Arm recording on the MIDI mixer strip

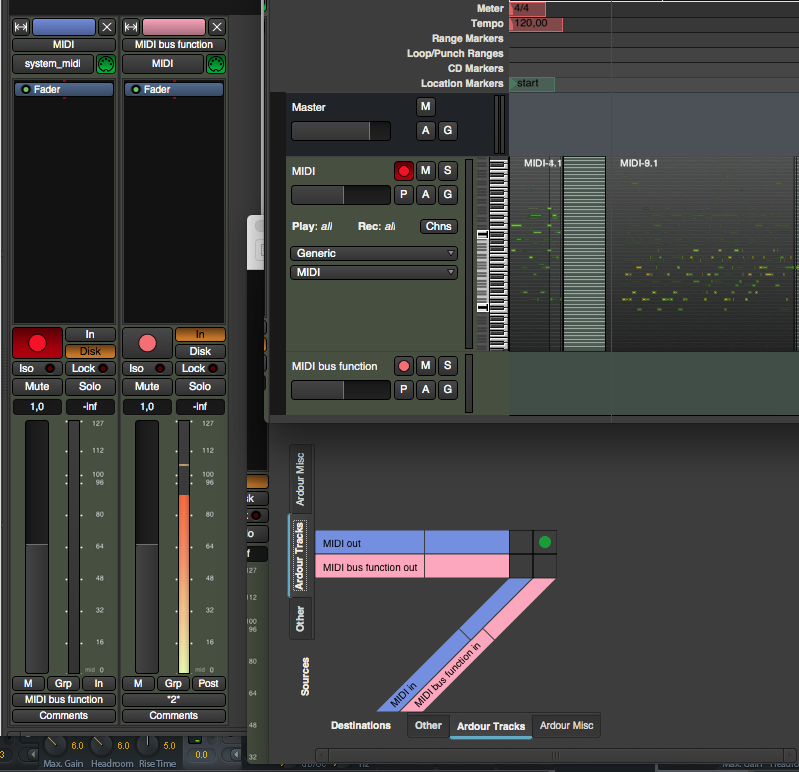(x=37, y=343)
